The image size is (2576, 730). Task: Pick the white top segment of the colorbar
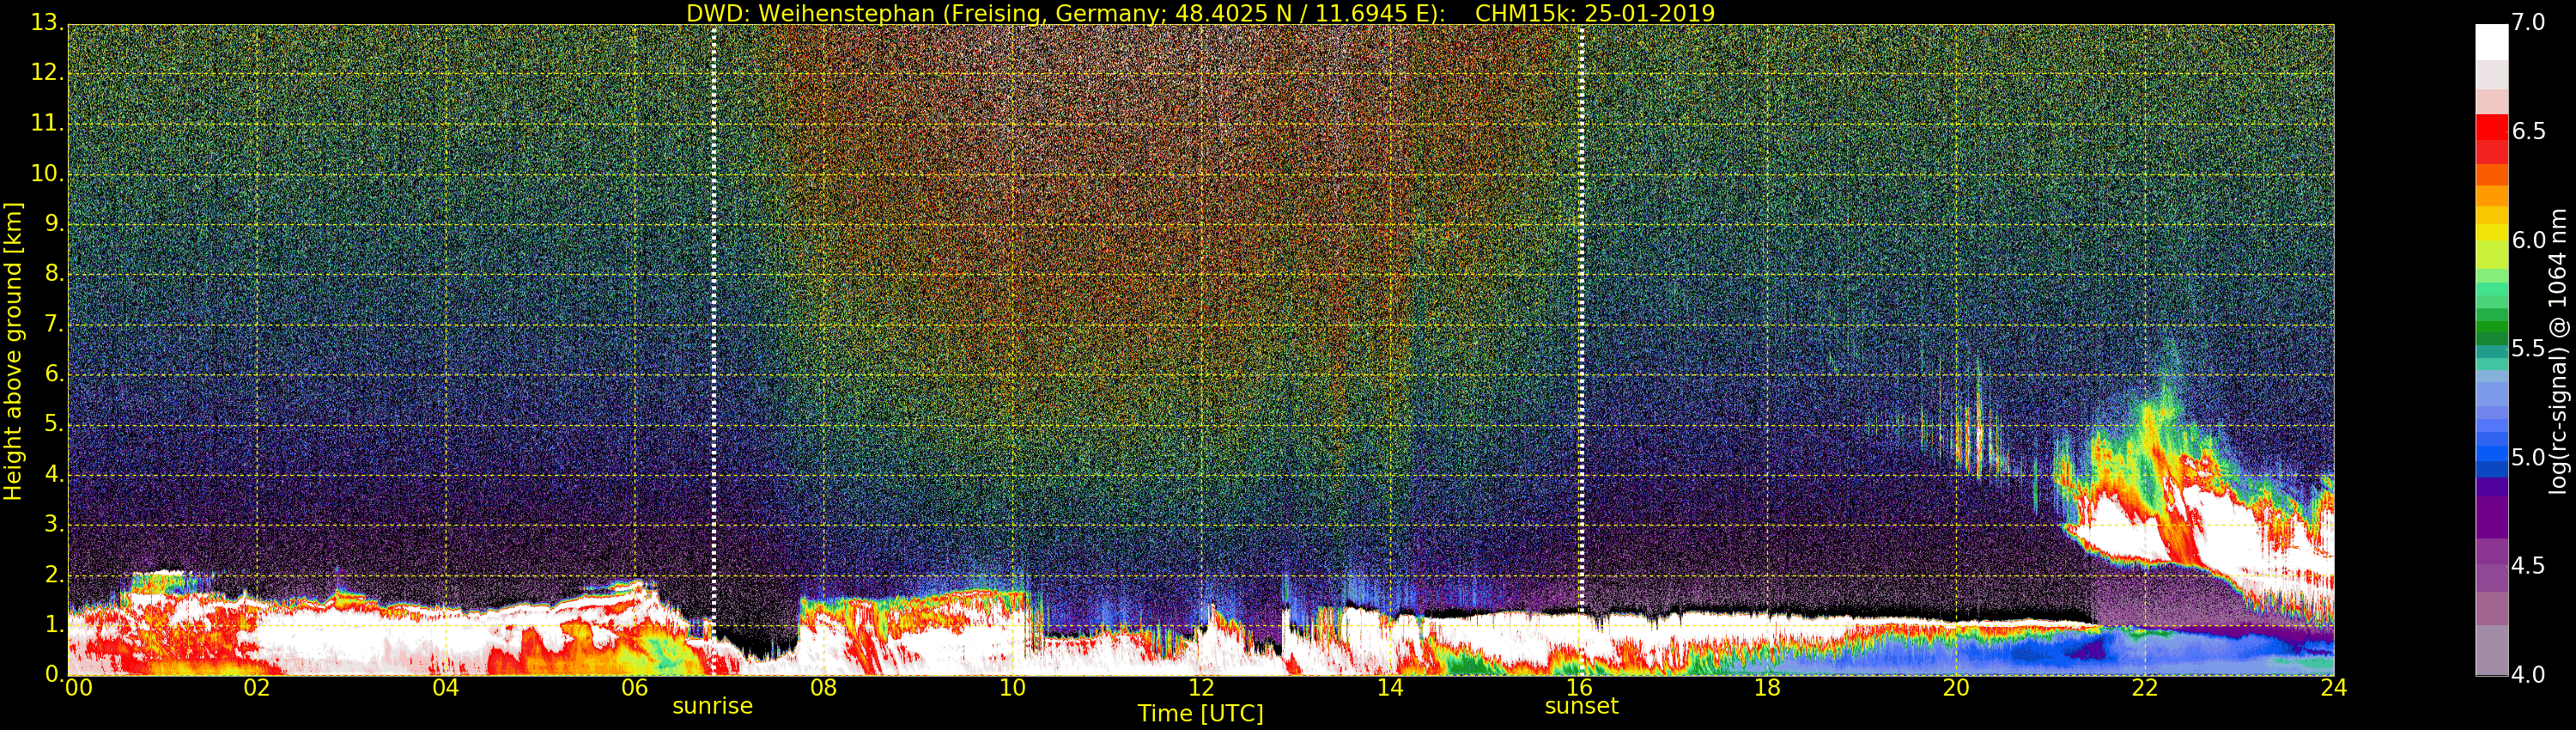pos(2491,43)
